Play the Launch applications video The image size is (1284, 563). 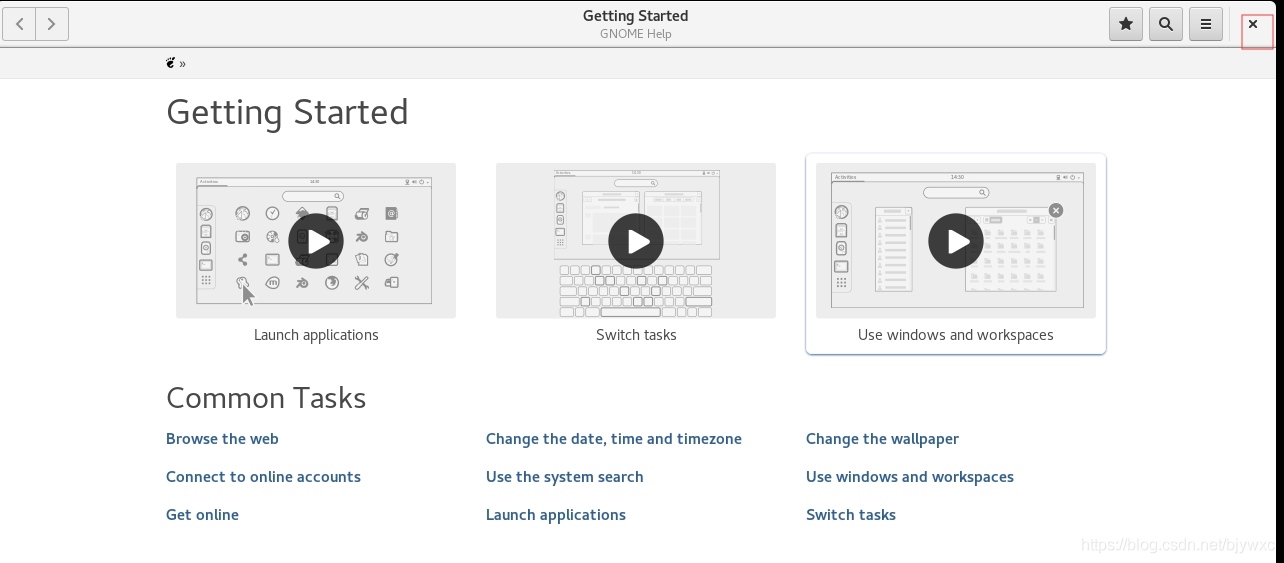[x=316, y=241]
